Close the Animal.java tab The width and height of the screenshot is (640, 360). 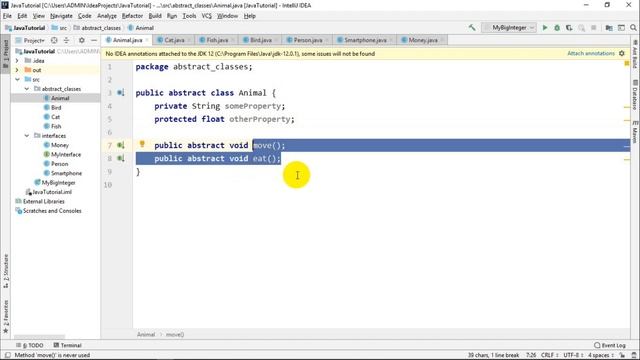147,40
